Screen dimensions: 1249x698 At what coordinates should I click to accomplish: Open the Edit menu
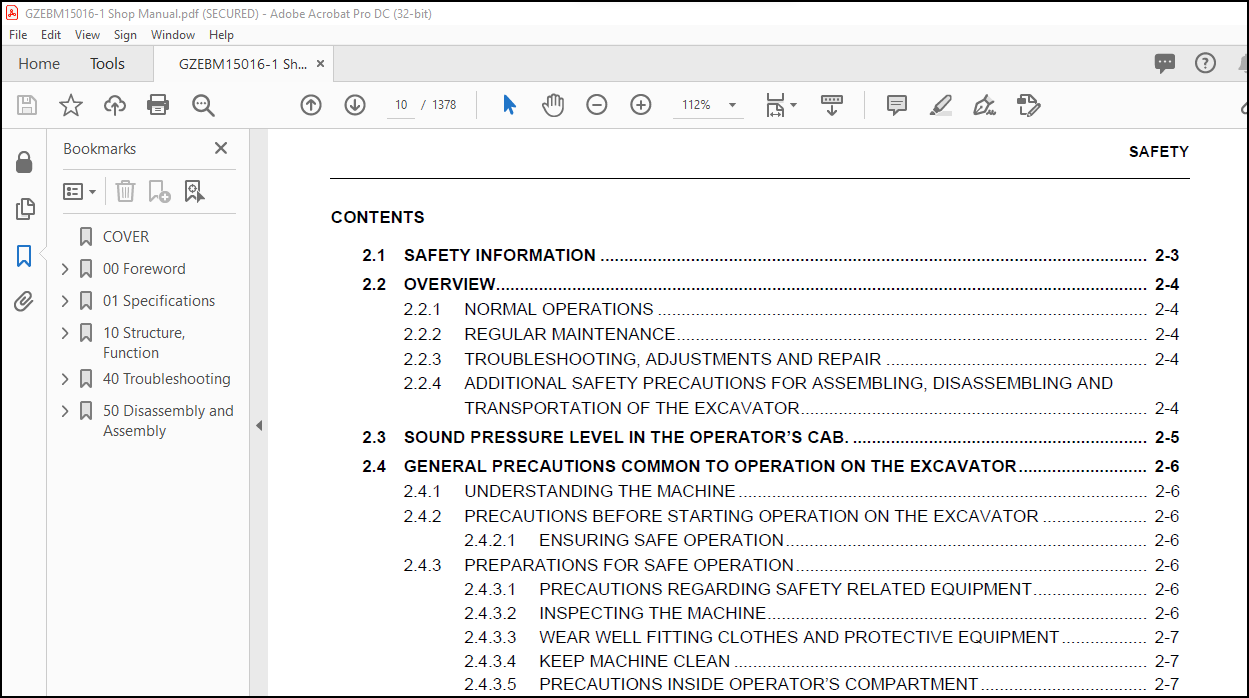point(51,34)
